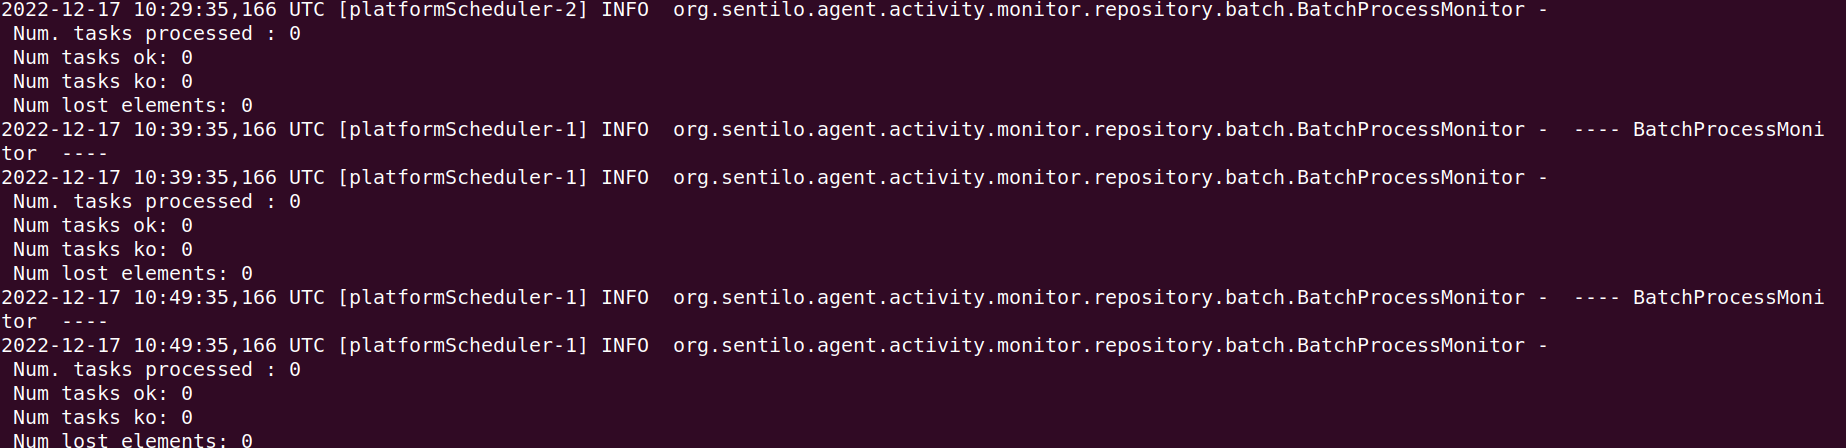
Task: Click the middle block's 'Num tasks ko: 0' line
Action: point(102,250)
